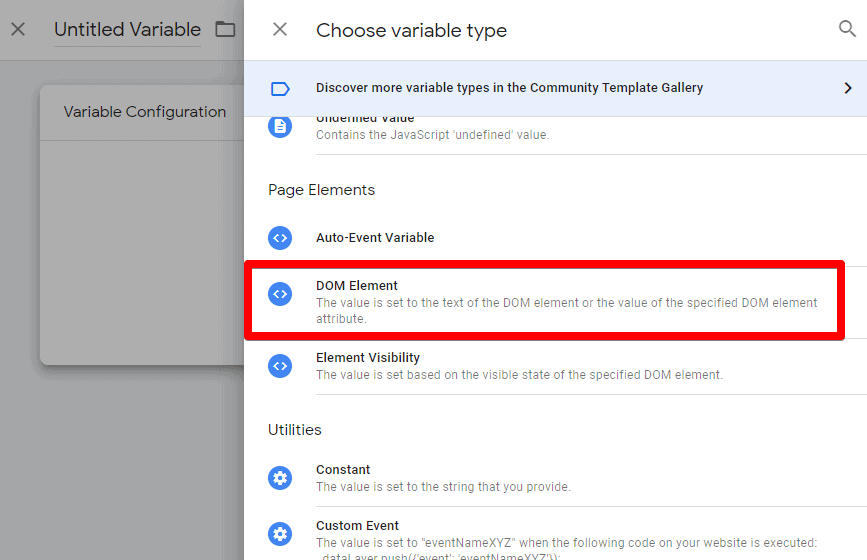The height and width of the screenshot is (560, 867).
Task: Click the Utilities section heading
Action: 295,430
